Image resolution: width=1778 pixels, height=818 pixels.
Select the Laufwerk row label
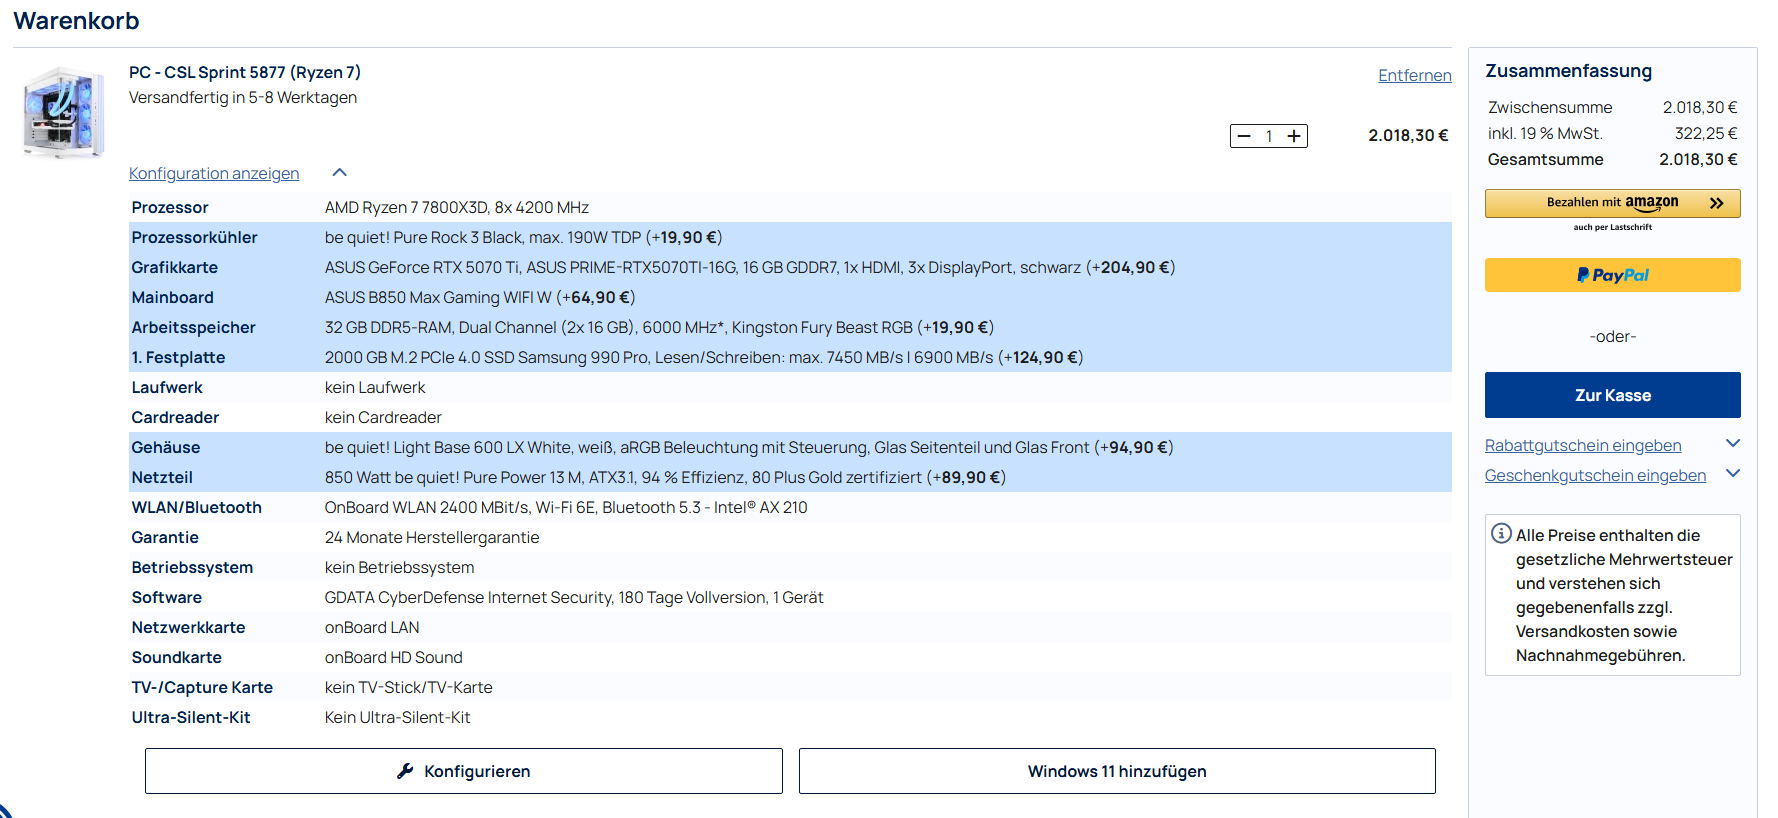(x=167, y=387)
